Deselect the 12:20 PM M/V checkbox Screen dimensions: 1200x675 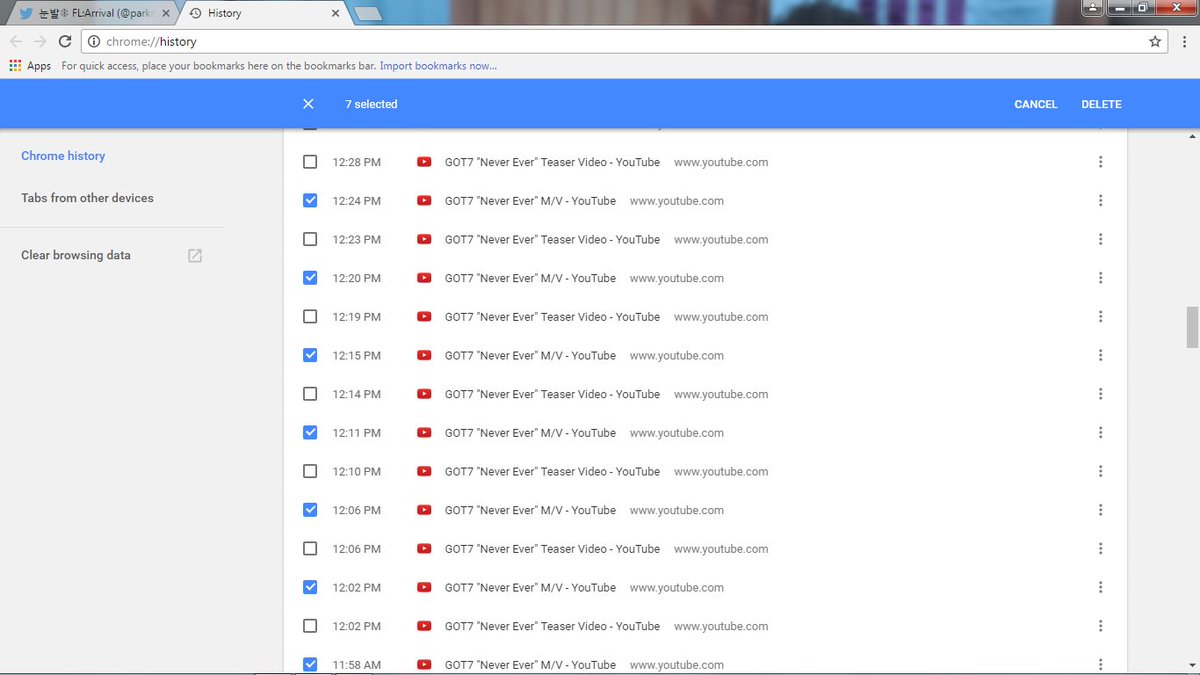pos(310,278)
